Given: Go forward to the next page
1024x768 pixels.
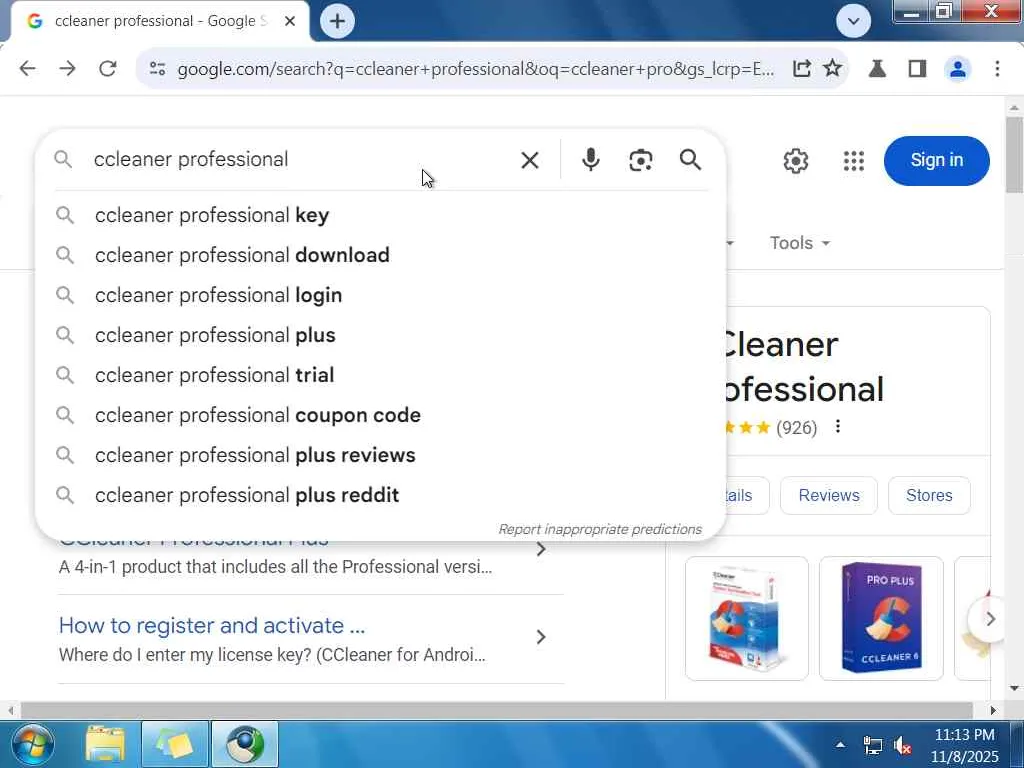Looking at the screenshot, I should coord(67,69).
